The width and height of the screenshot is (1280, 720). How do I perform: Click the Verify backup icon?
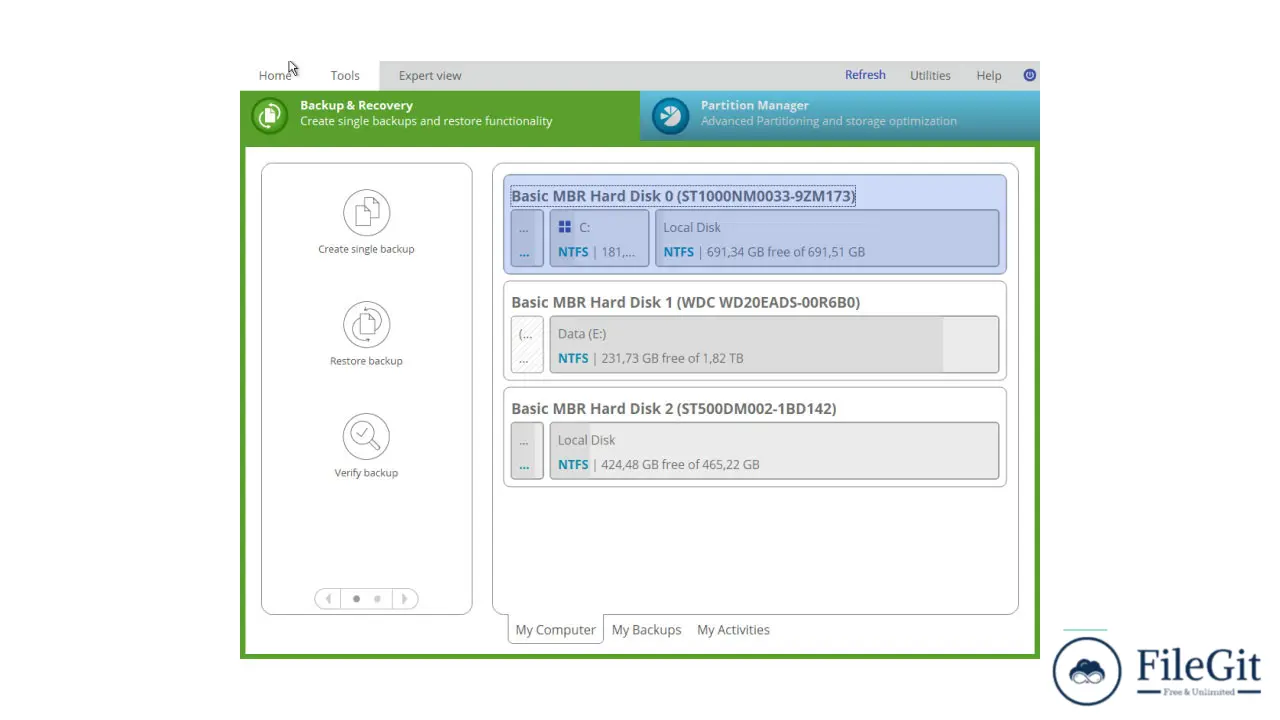(x=366, y=436)
